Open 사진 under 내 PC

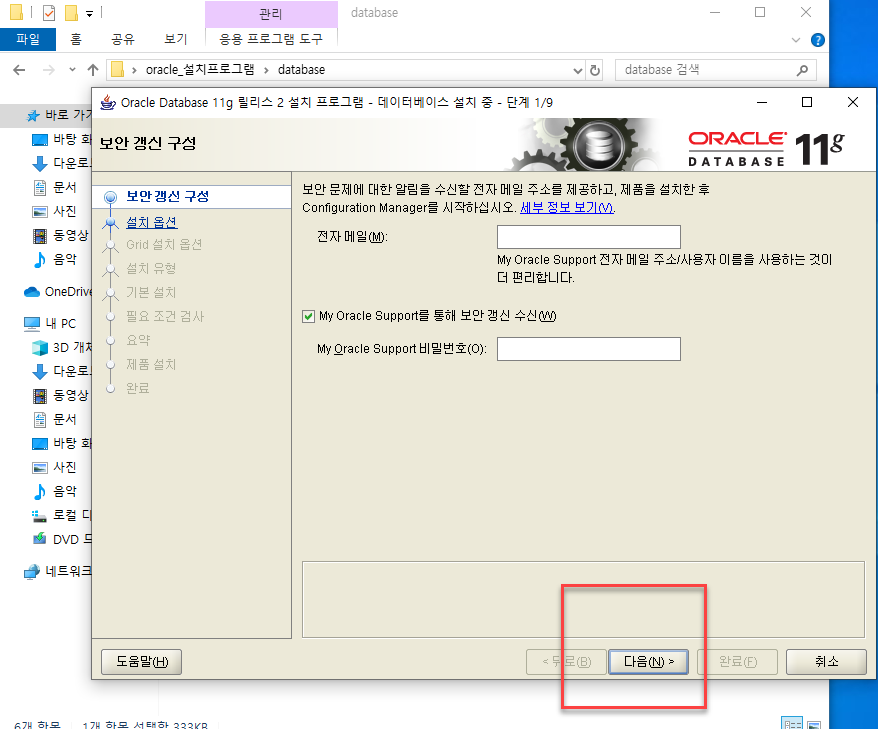click(x=54, y=467)
